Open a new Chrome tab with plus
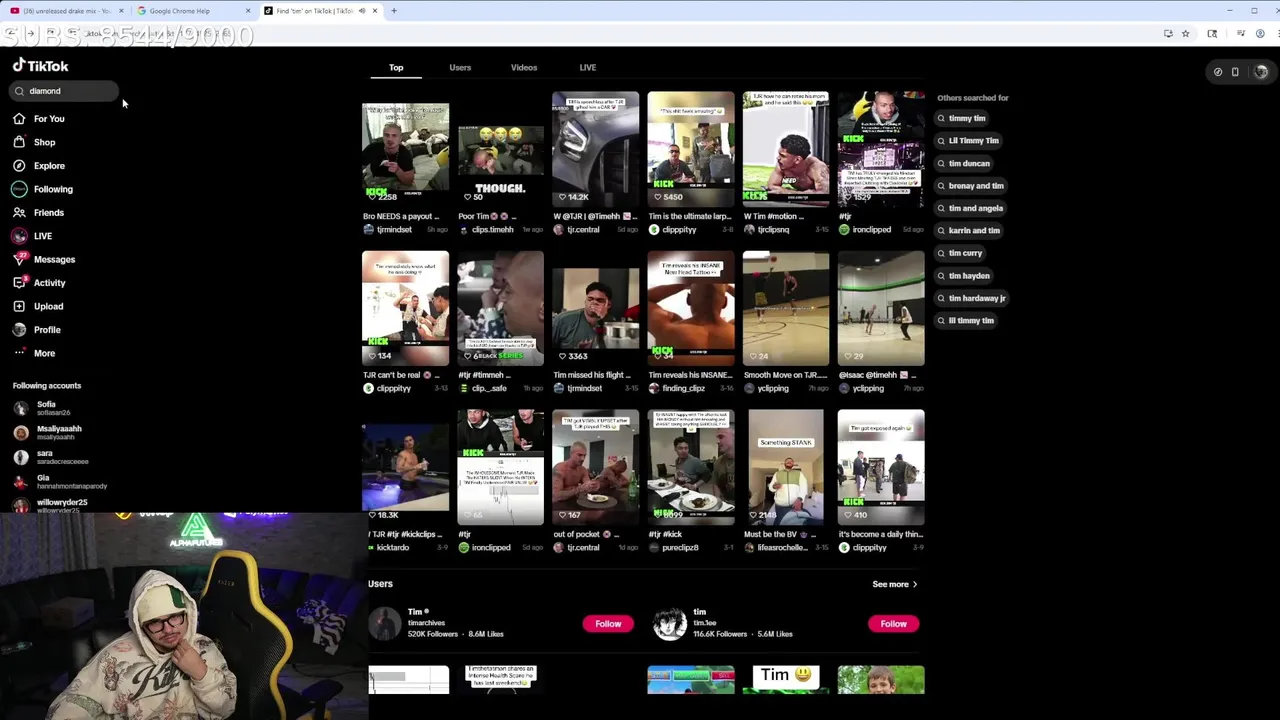1280x720 pixels. (394, 11)
